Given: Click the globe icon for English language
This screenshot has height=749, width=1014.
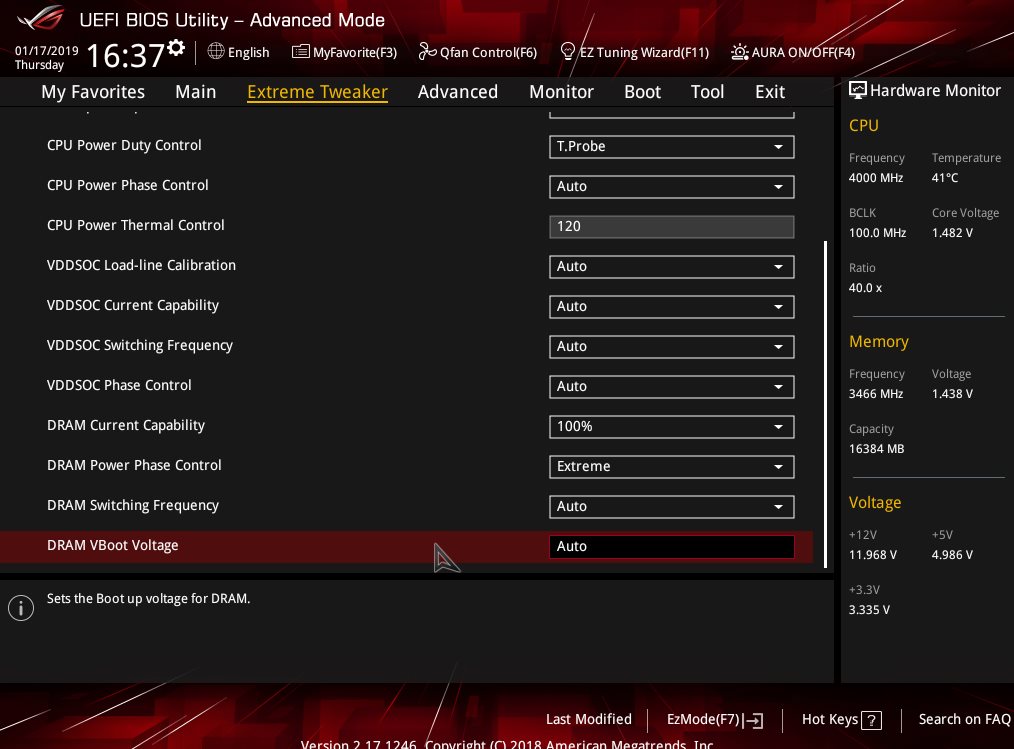Looking at the screenshot, I should pos(216,51).
